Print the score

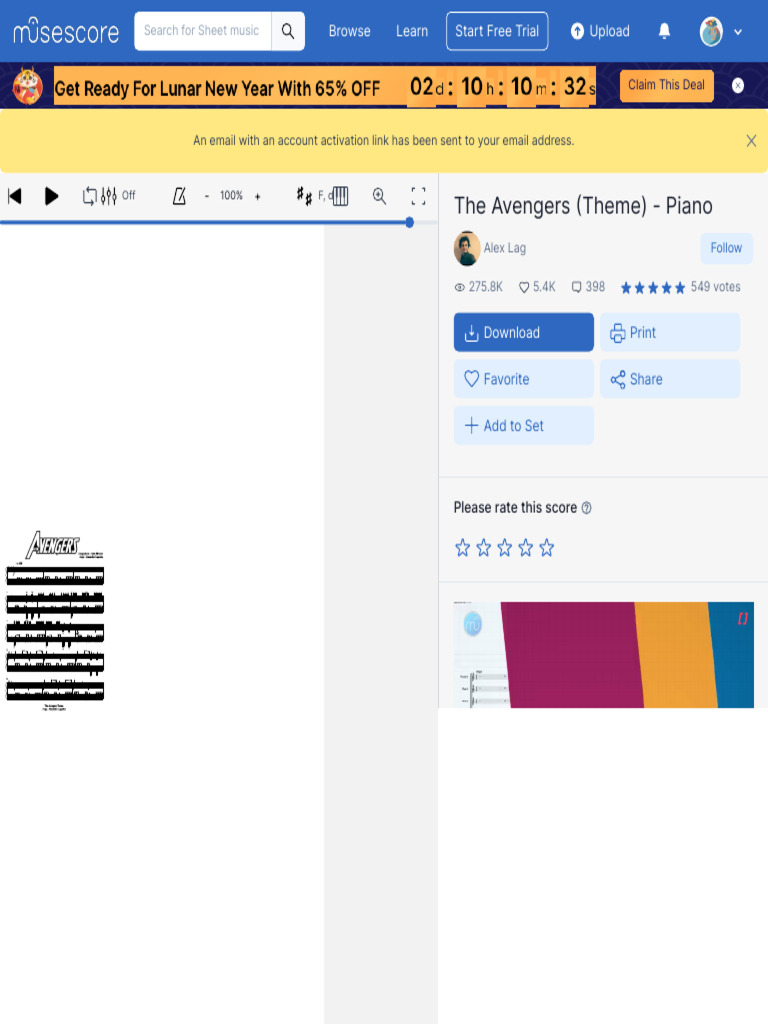670,332
